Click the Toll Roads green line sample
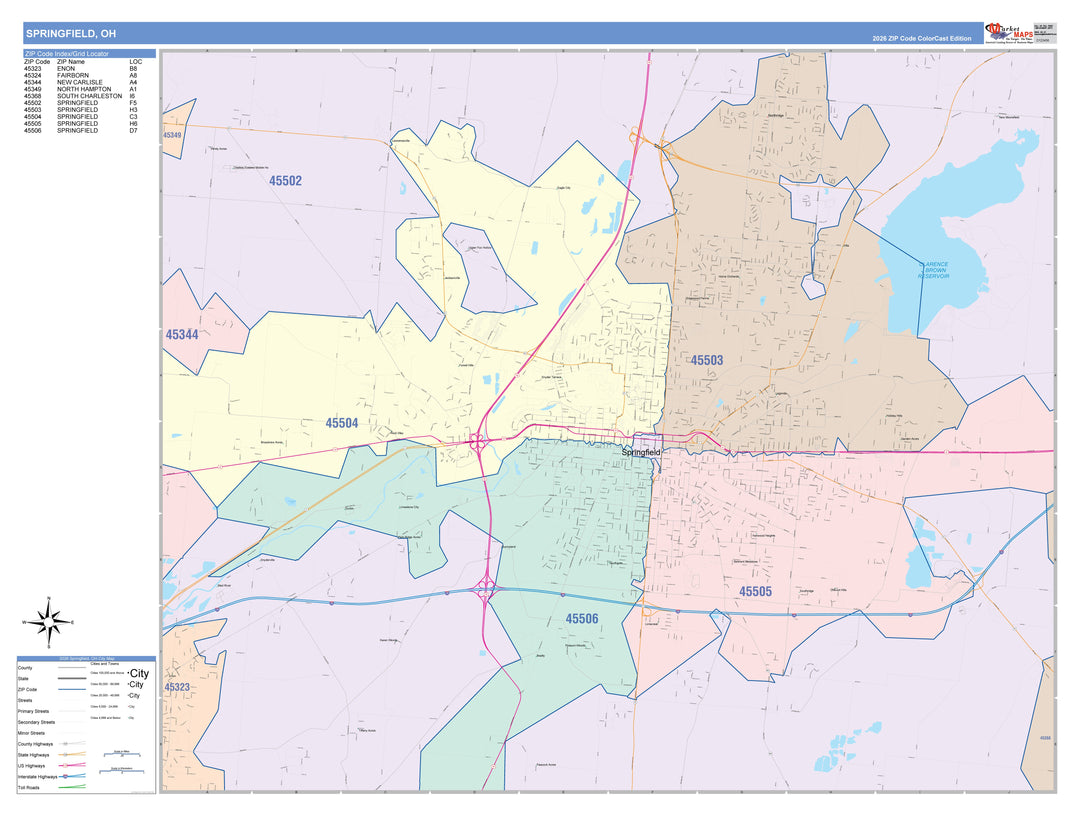 pyautogui.click(x=72, y=786)
